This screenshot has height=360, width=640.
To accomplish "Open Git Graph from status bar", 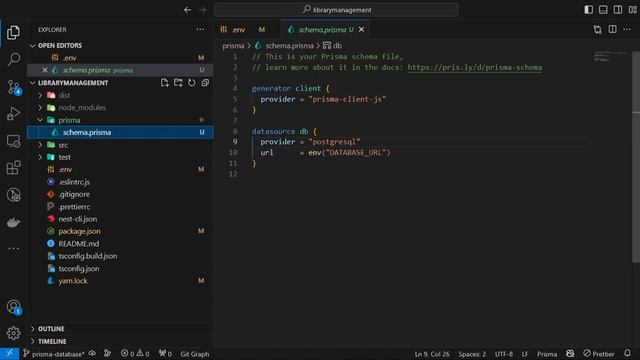I will [195, 354].
